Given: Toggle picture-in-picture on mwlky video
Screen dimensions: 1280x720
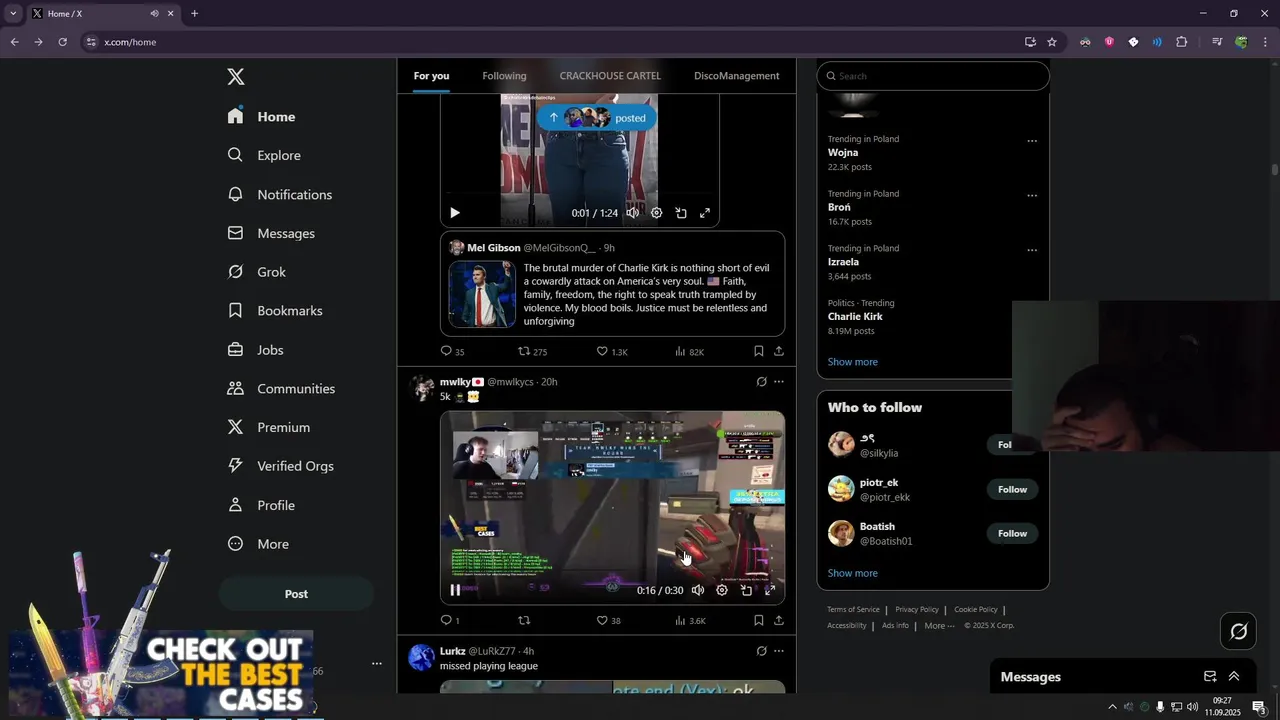Looking at the screenshot, I should pos(746,590).
